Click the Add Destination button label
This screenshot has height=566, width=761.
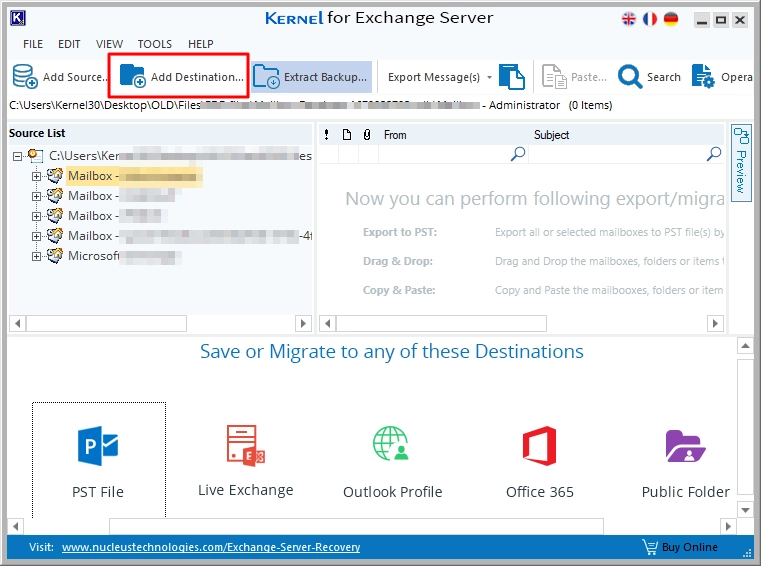click(x=197, y=77)
